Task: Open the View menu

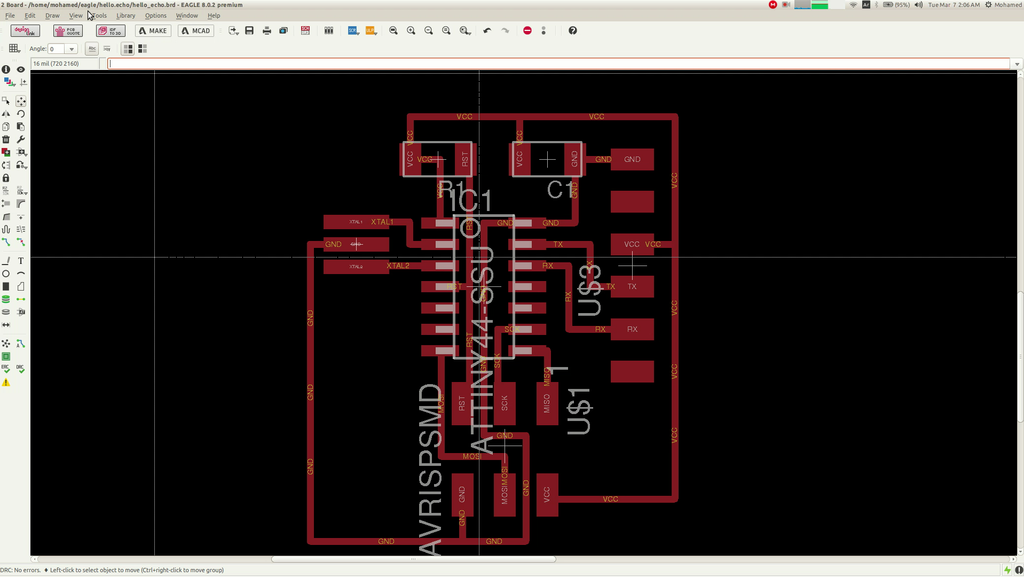Action: pyautogui.click(x=76, y=15)
